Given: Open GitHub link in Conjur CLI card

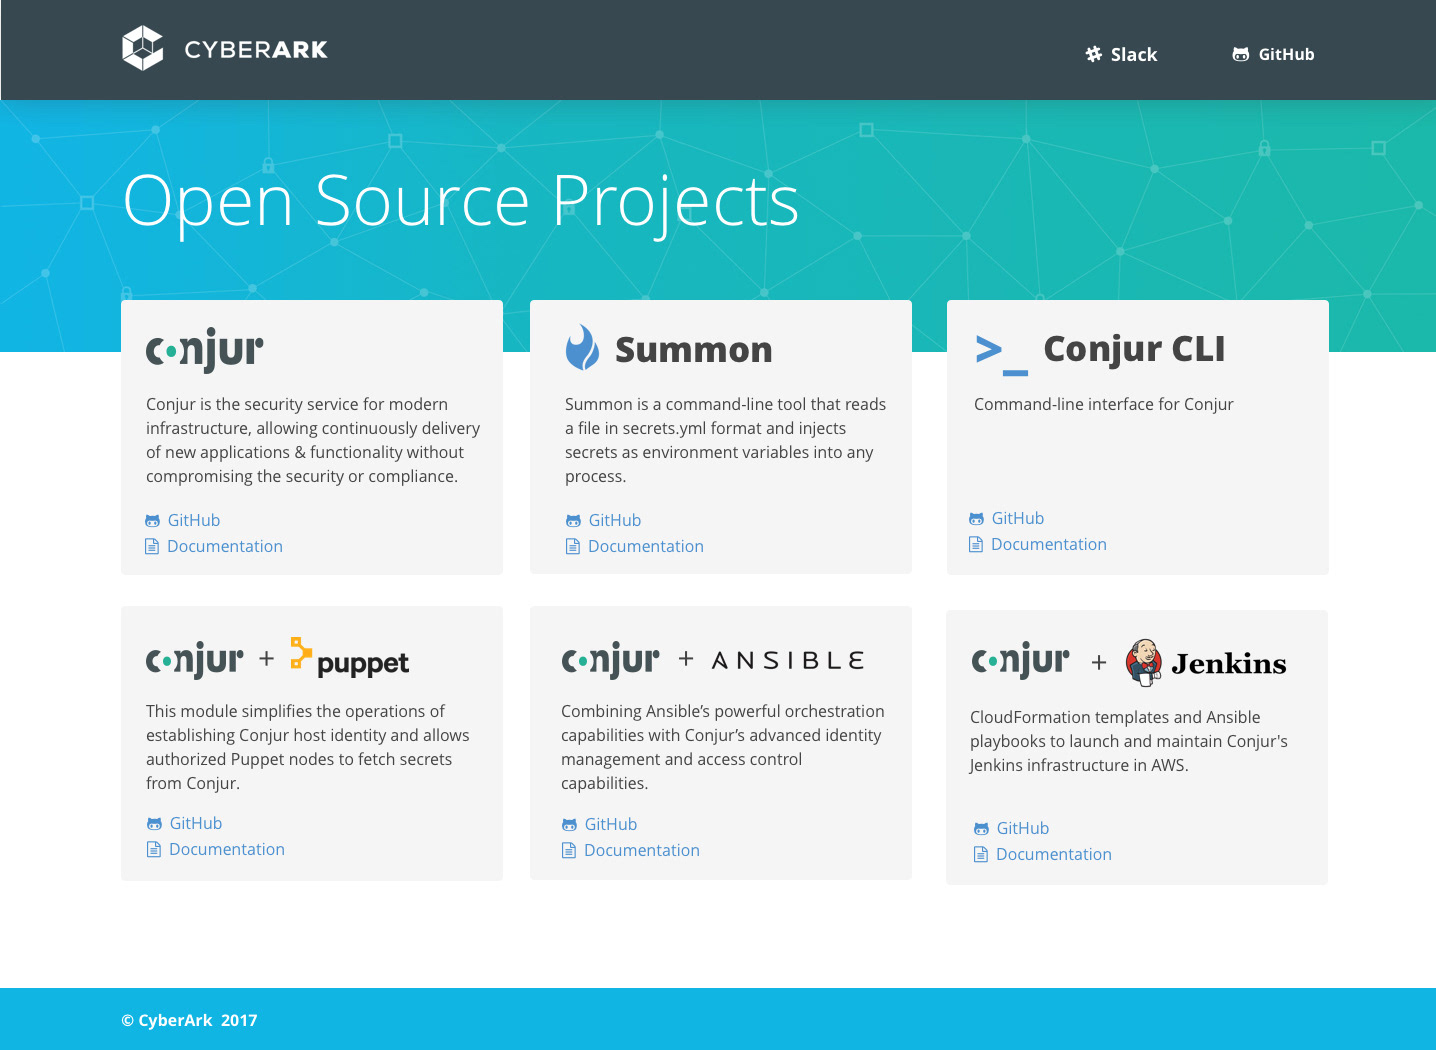Looking at the screenshot, I should click(1018, 518).
